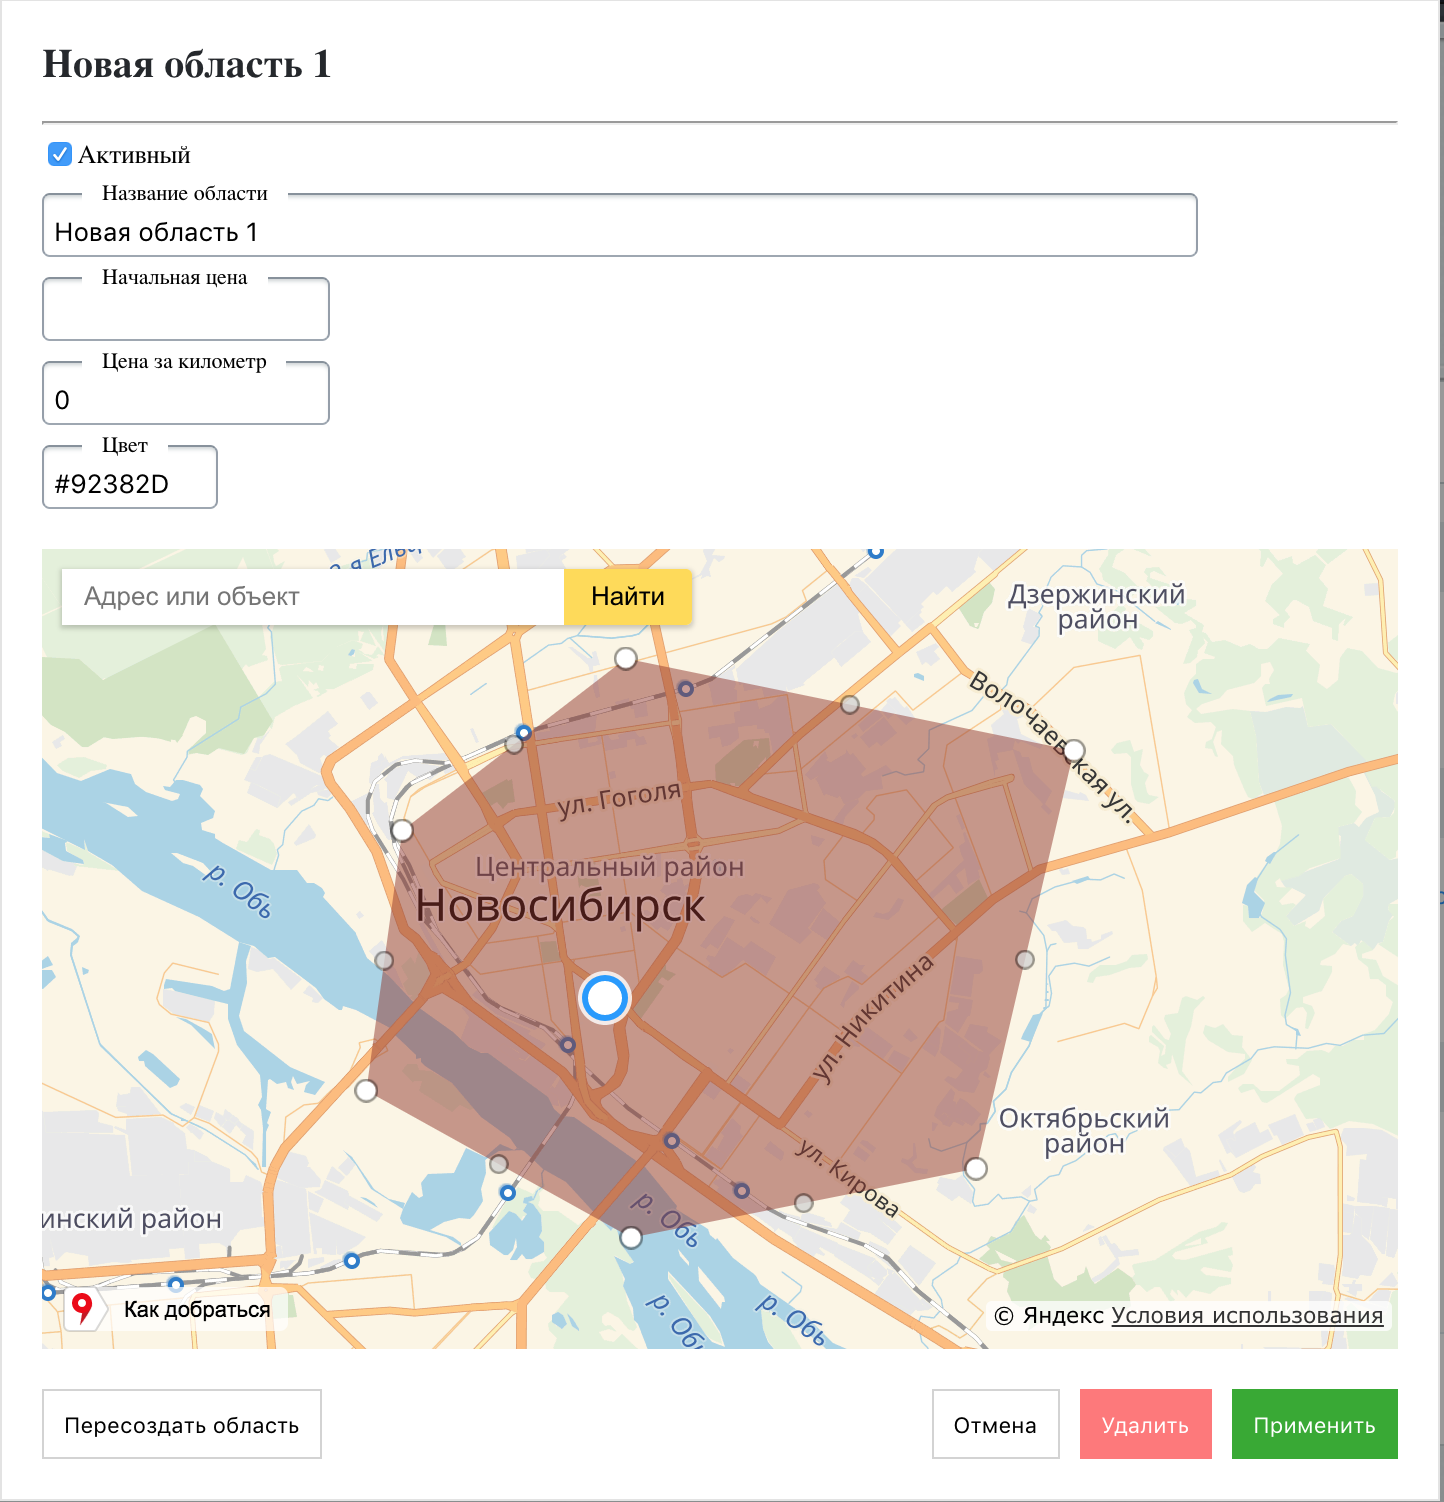Click the Адрес или объект search box
The height and width of the screenshot is (1502, 1444).
click(313, 597)
